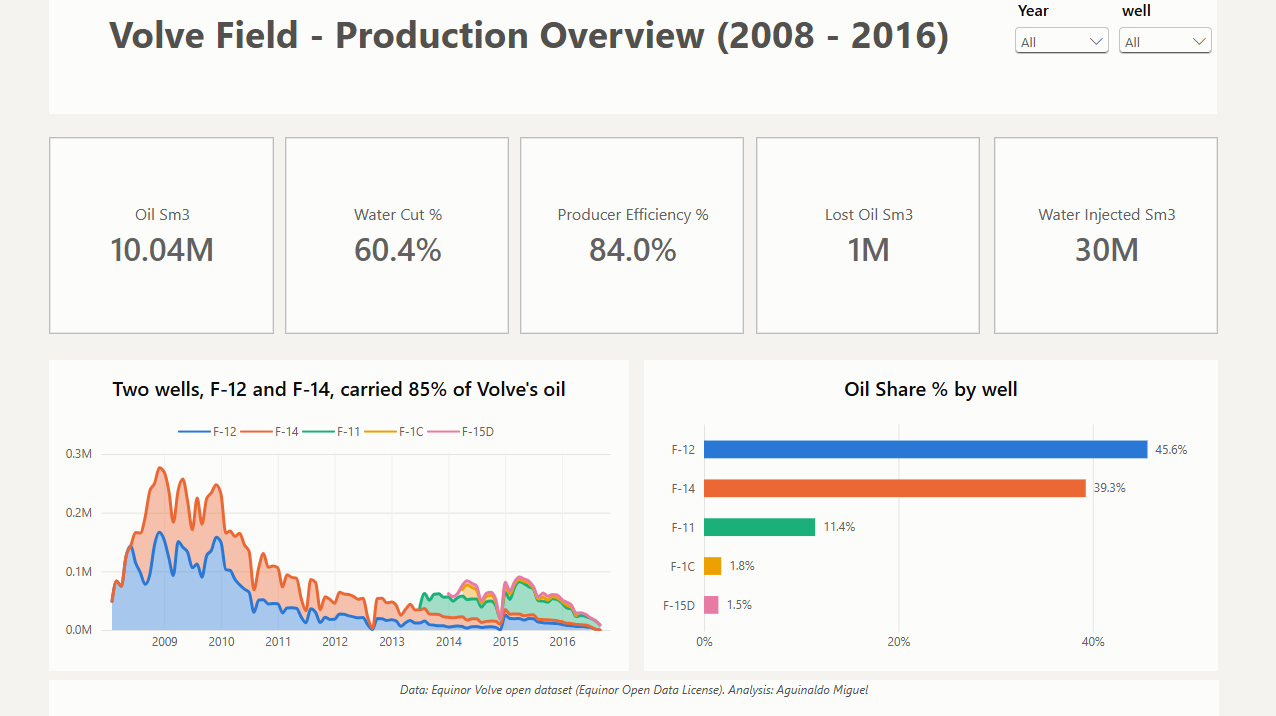This screenshot has height=716, width=1276.
Task: Click the F-14 category label on bar chart
Action: point(683,488)
